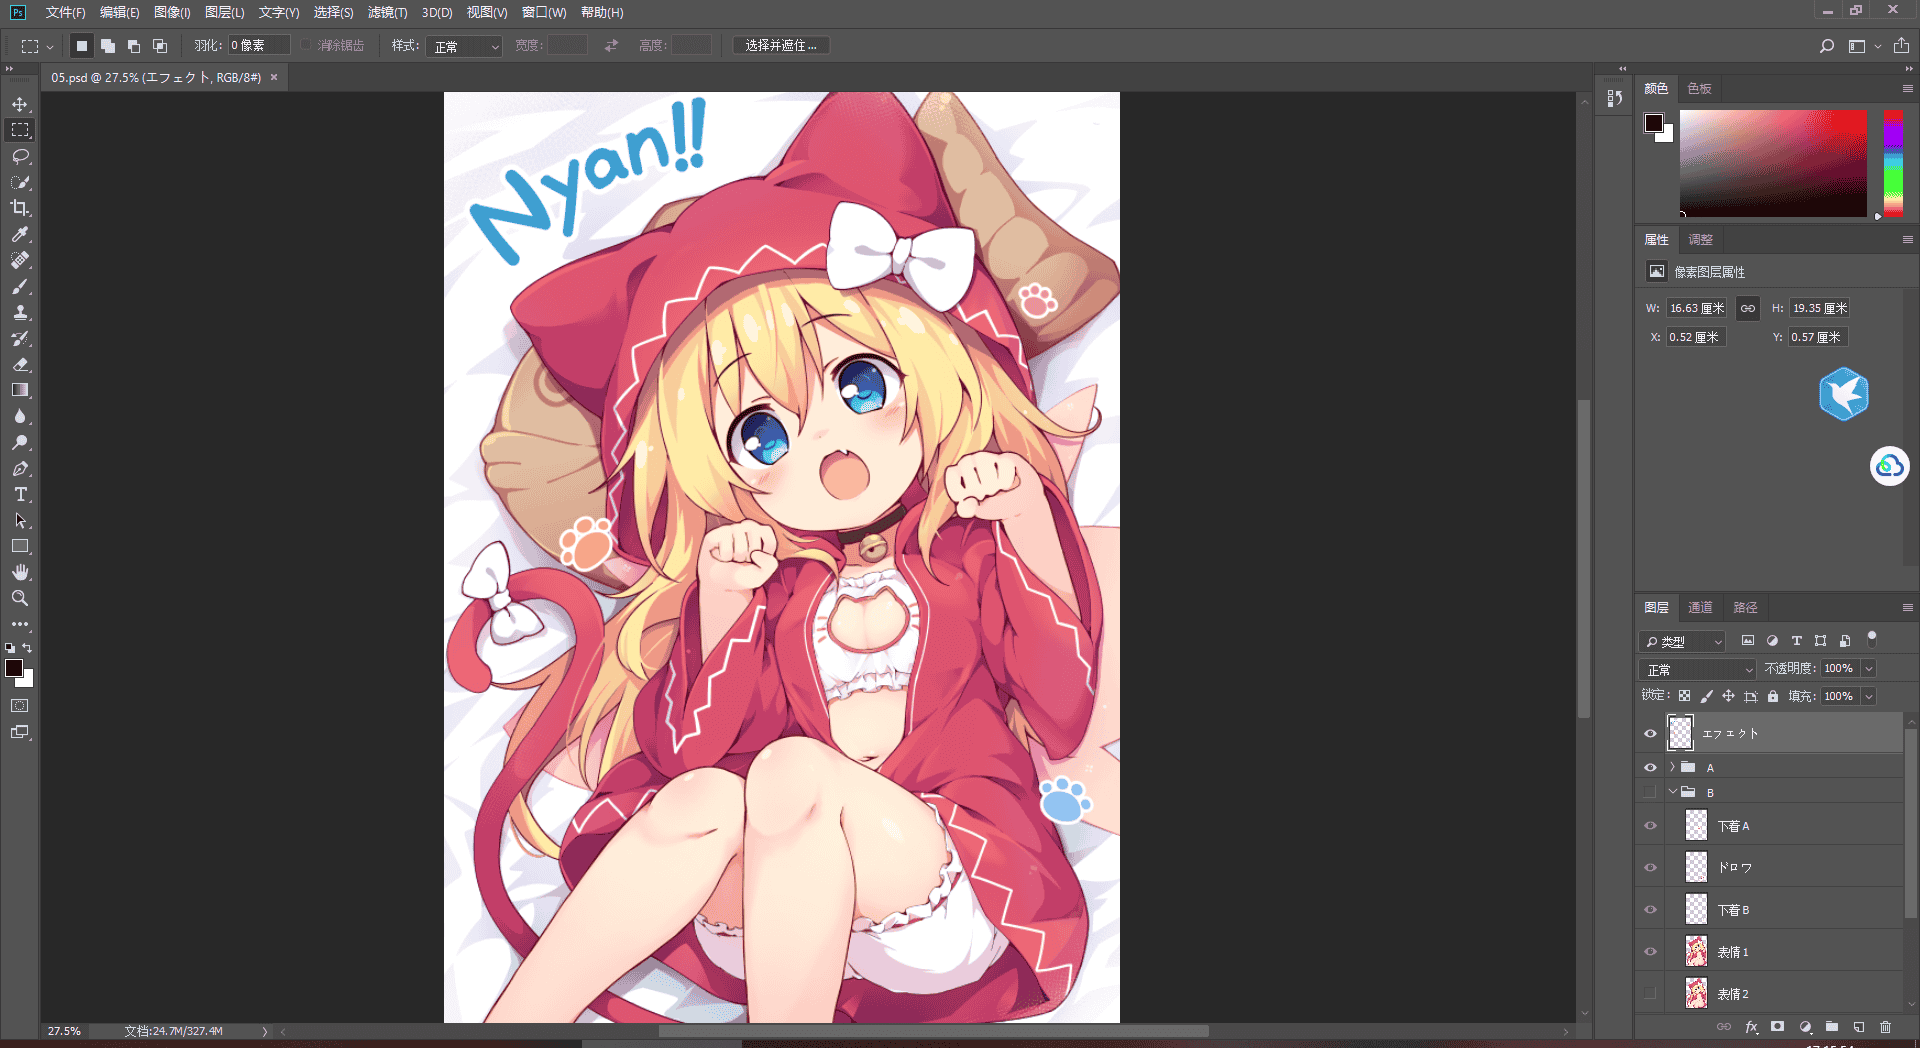Select the Zoom tool
The image size is (1920, 1048).
tap(20, 598)
